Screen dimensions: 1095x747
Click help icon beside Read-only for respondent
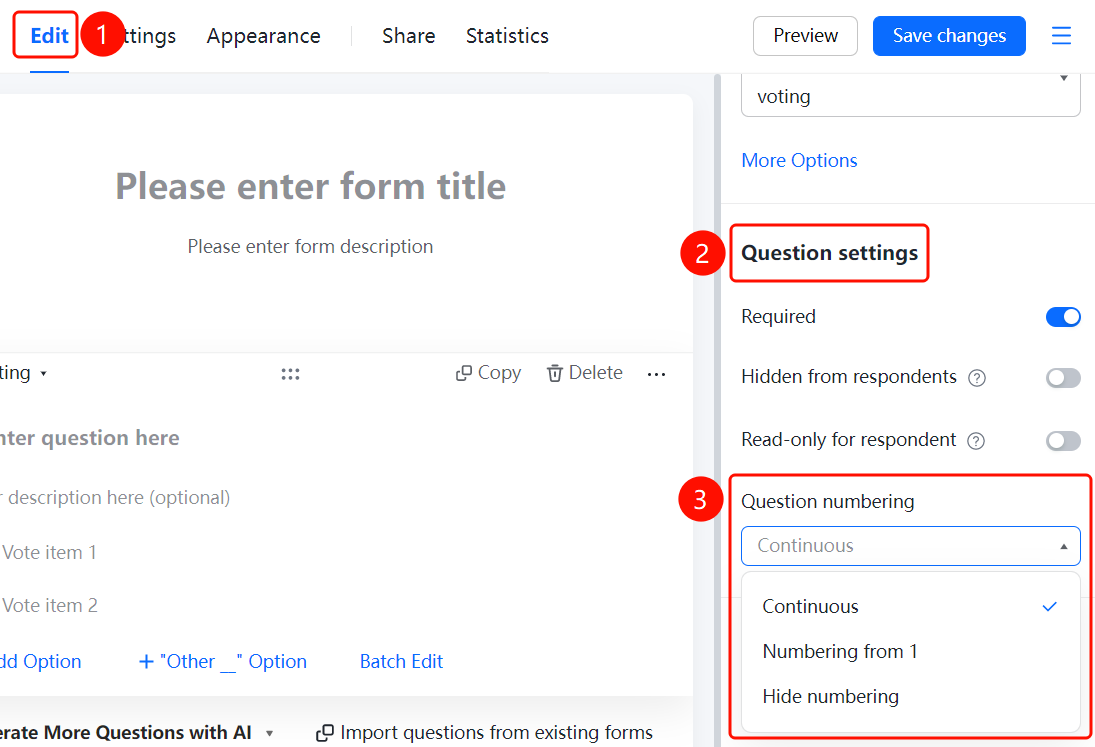[976, 441]
